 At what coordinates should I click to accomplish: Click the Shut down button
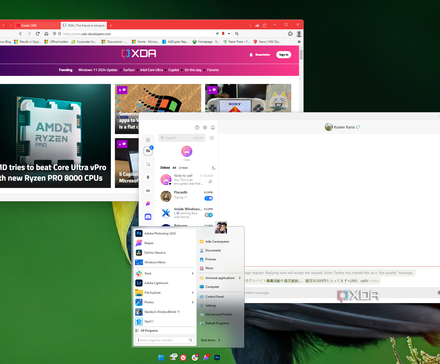[208, 340]
